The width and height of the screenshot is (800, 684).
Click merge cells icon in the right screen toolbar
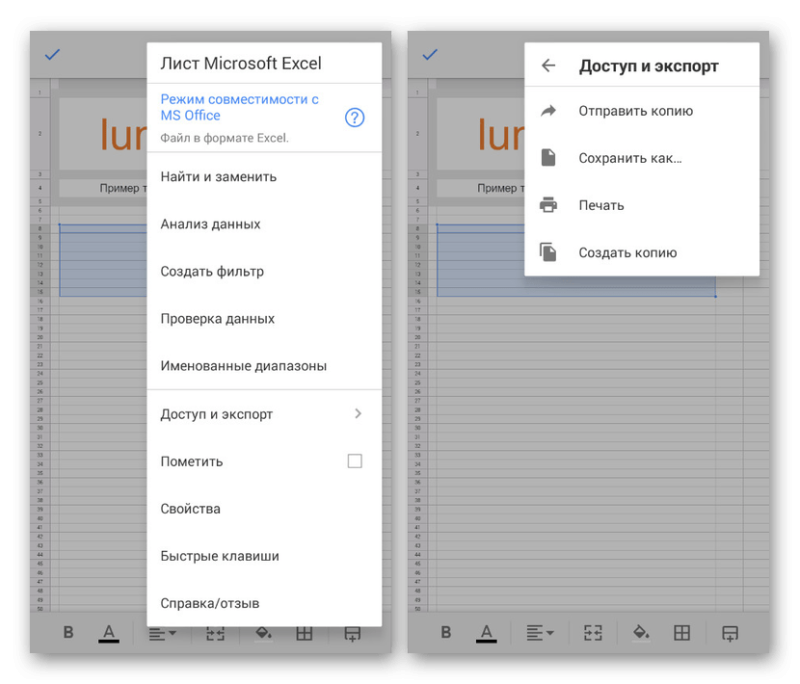tap(593, 633)
